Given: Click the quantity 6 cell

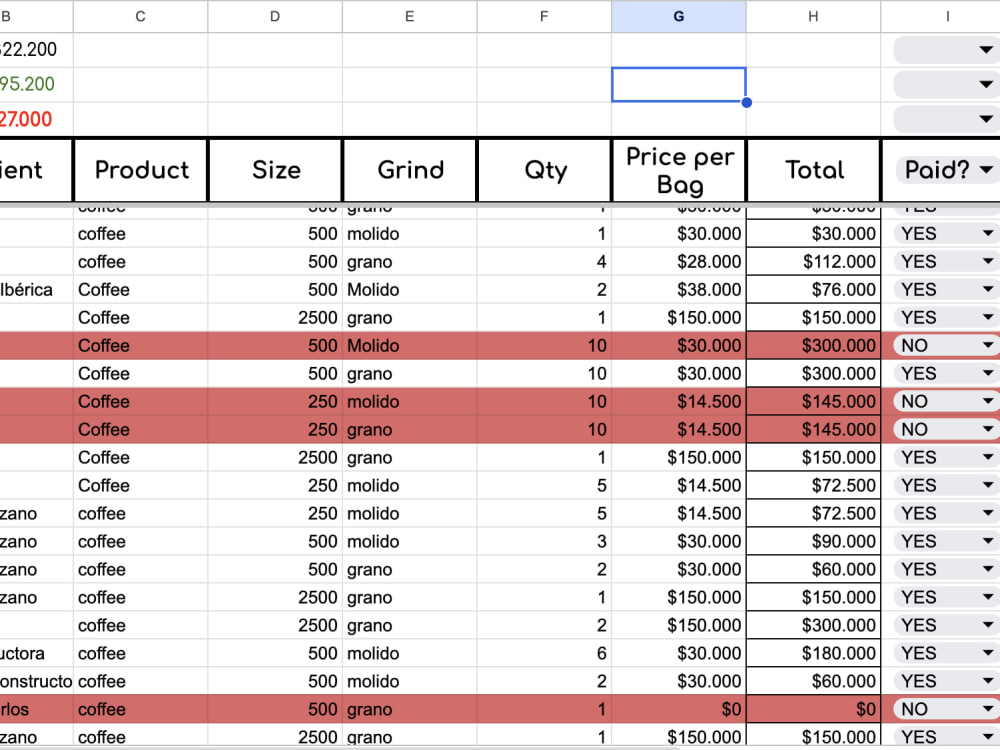Looking at the screenshot, I should [544, 653].
